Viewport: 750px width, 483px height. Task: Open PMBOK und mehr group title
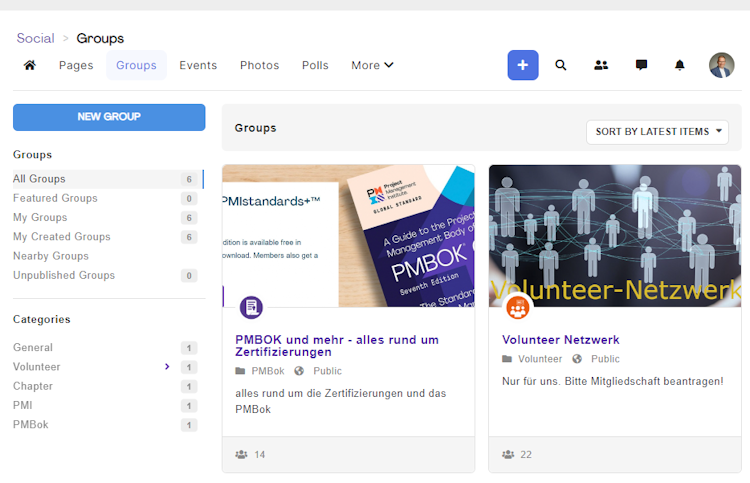(x=337, y=346)
